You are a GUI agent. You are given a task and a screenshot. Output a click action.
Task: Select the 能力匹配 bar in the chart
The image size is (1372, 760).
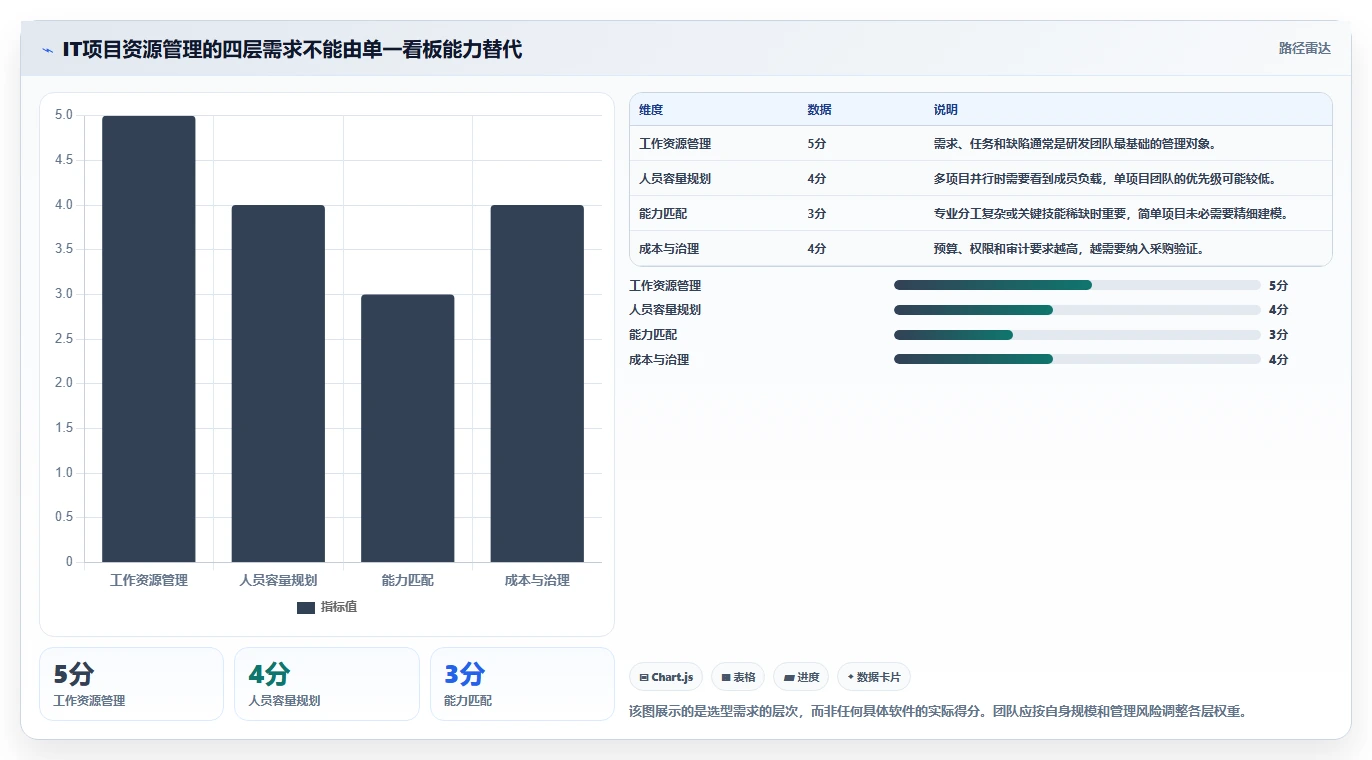click(408, 428)
